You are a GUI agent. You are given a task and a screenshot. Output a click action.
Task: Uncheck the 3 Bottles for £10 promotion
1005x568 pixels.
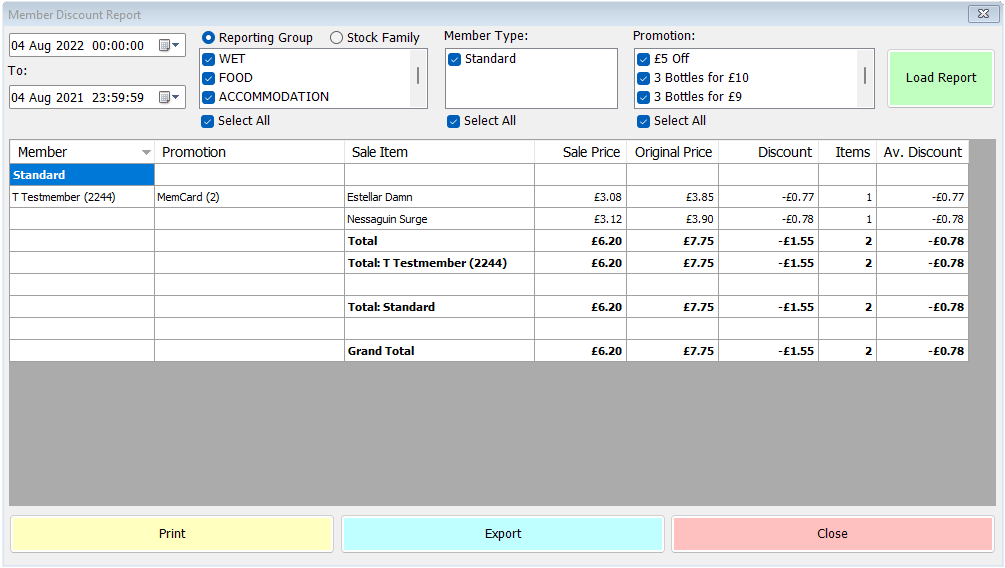(x=644, y=78)
